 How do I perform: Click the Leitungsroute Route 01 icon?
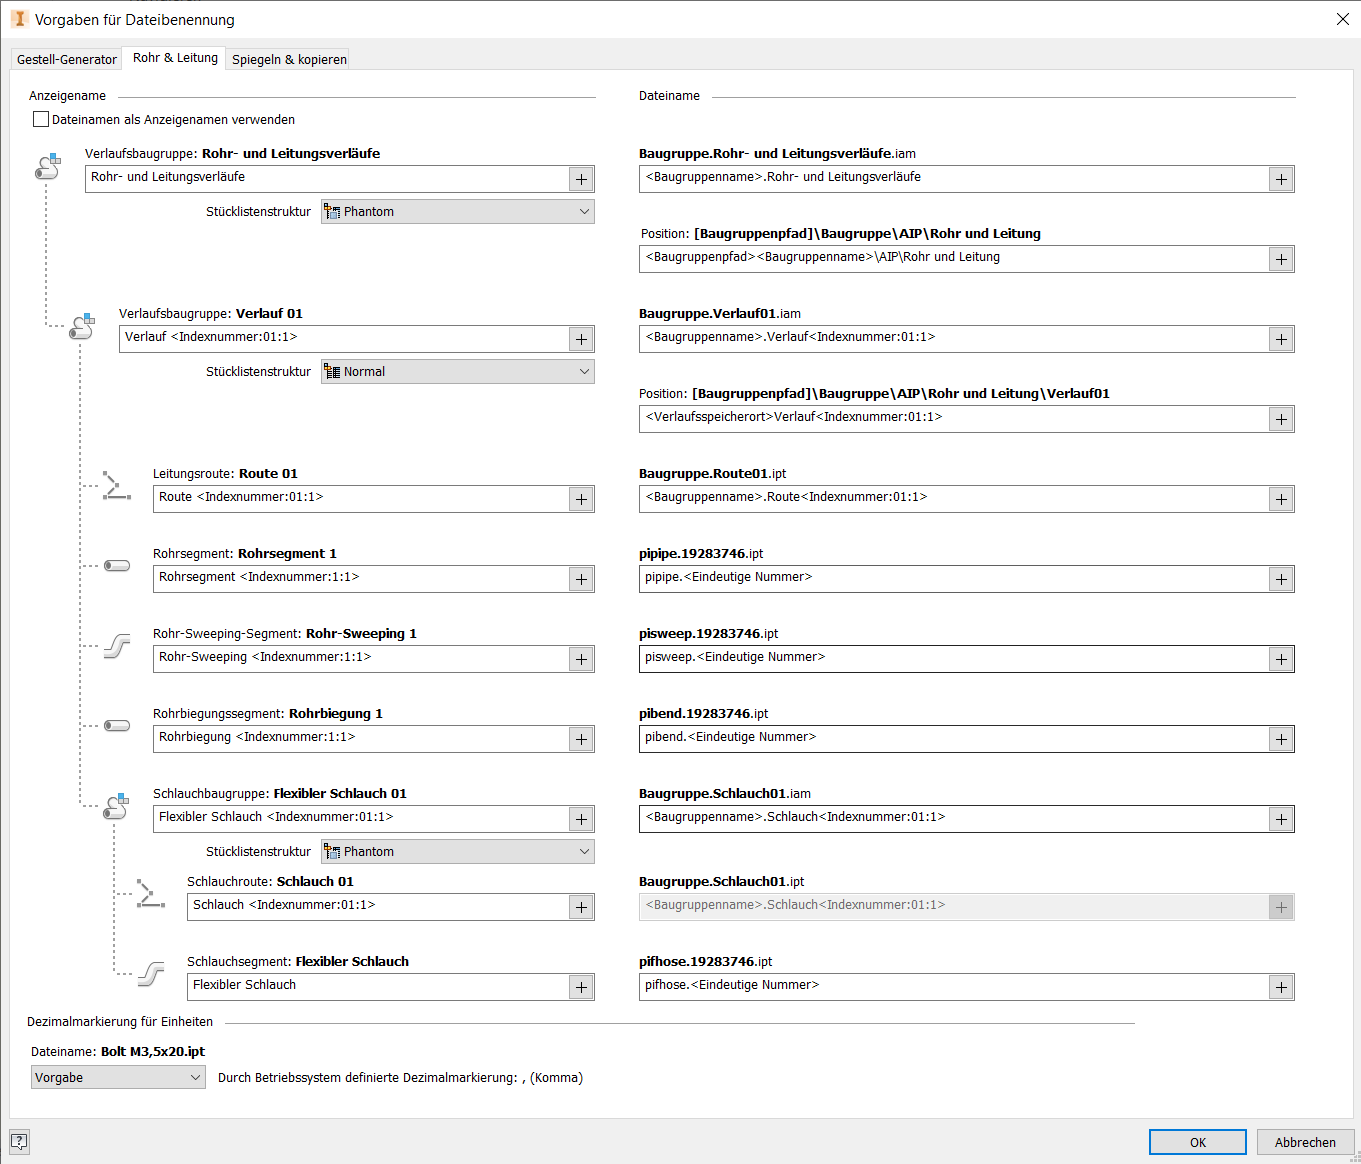tap(116, 486)
